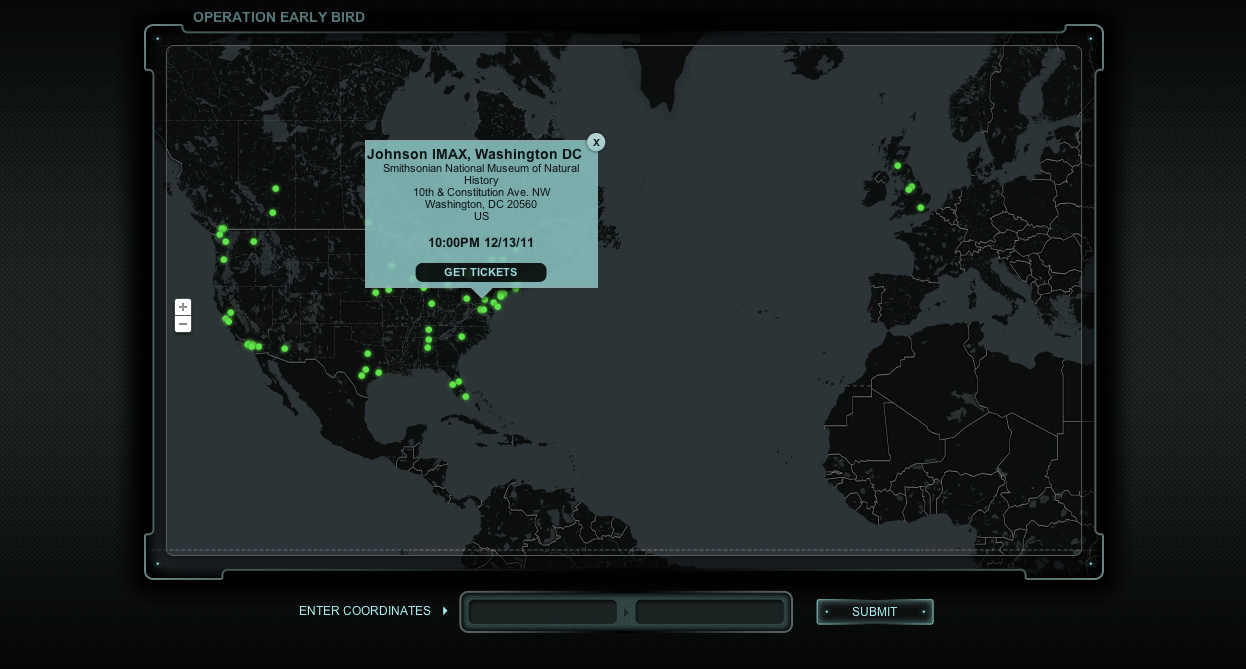Select the northernmost green marker in the UK
The height and width of the screenshot is (669, 1246).
pos(897,166)
